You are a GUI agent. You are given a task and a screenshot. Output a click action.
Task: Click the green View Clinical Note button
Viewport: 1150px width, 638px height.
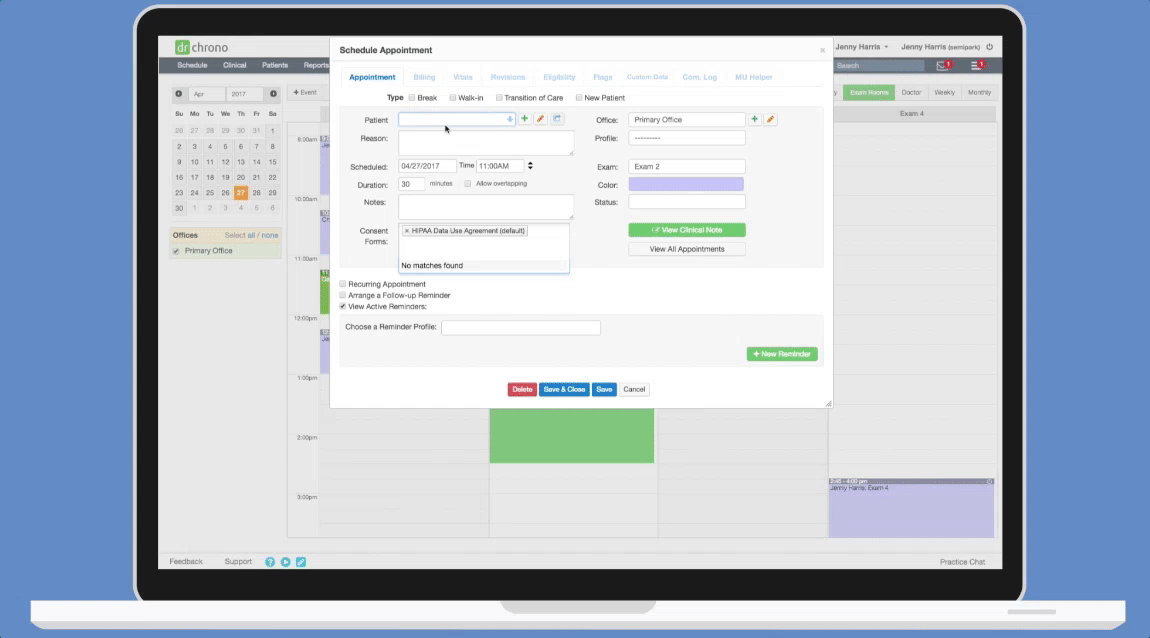[686, 230]
